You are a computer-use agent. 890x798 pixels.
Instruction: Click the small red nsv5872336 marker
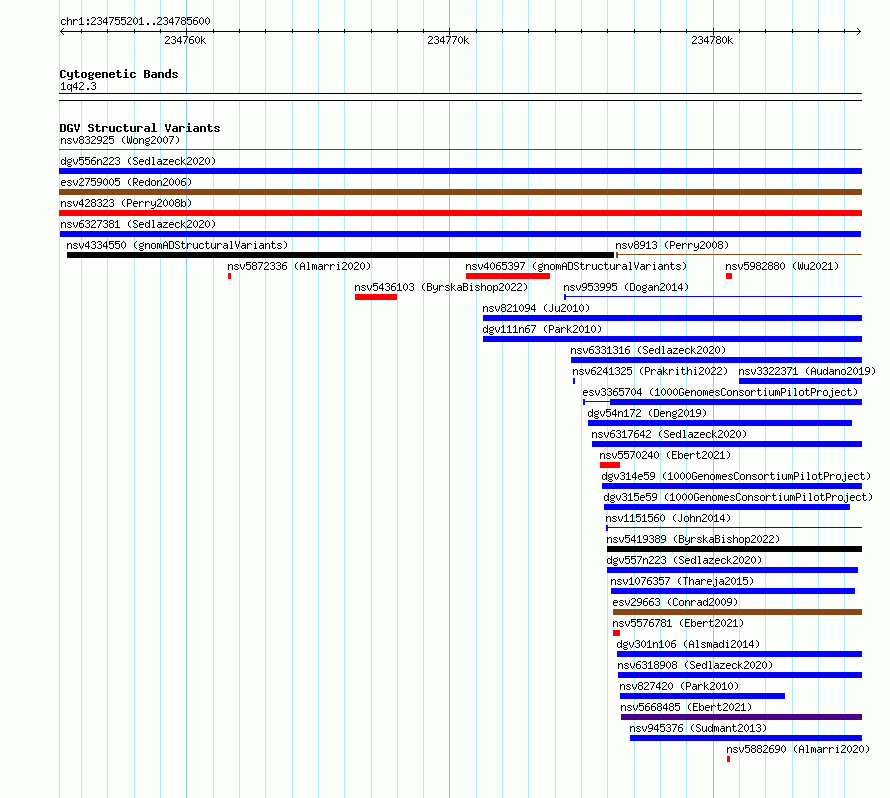(229, 276)
